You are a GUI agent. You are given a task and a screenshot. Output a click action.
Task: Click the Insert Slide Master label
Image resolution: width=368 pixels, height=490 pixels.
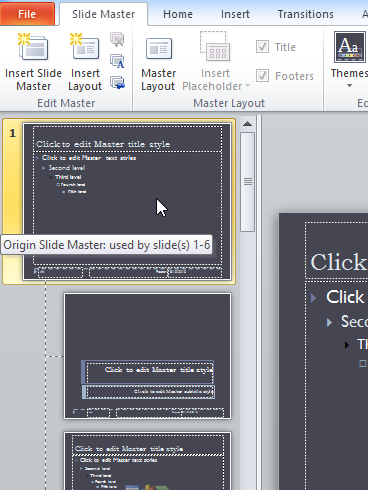pos(33,80)
